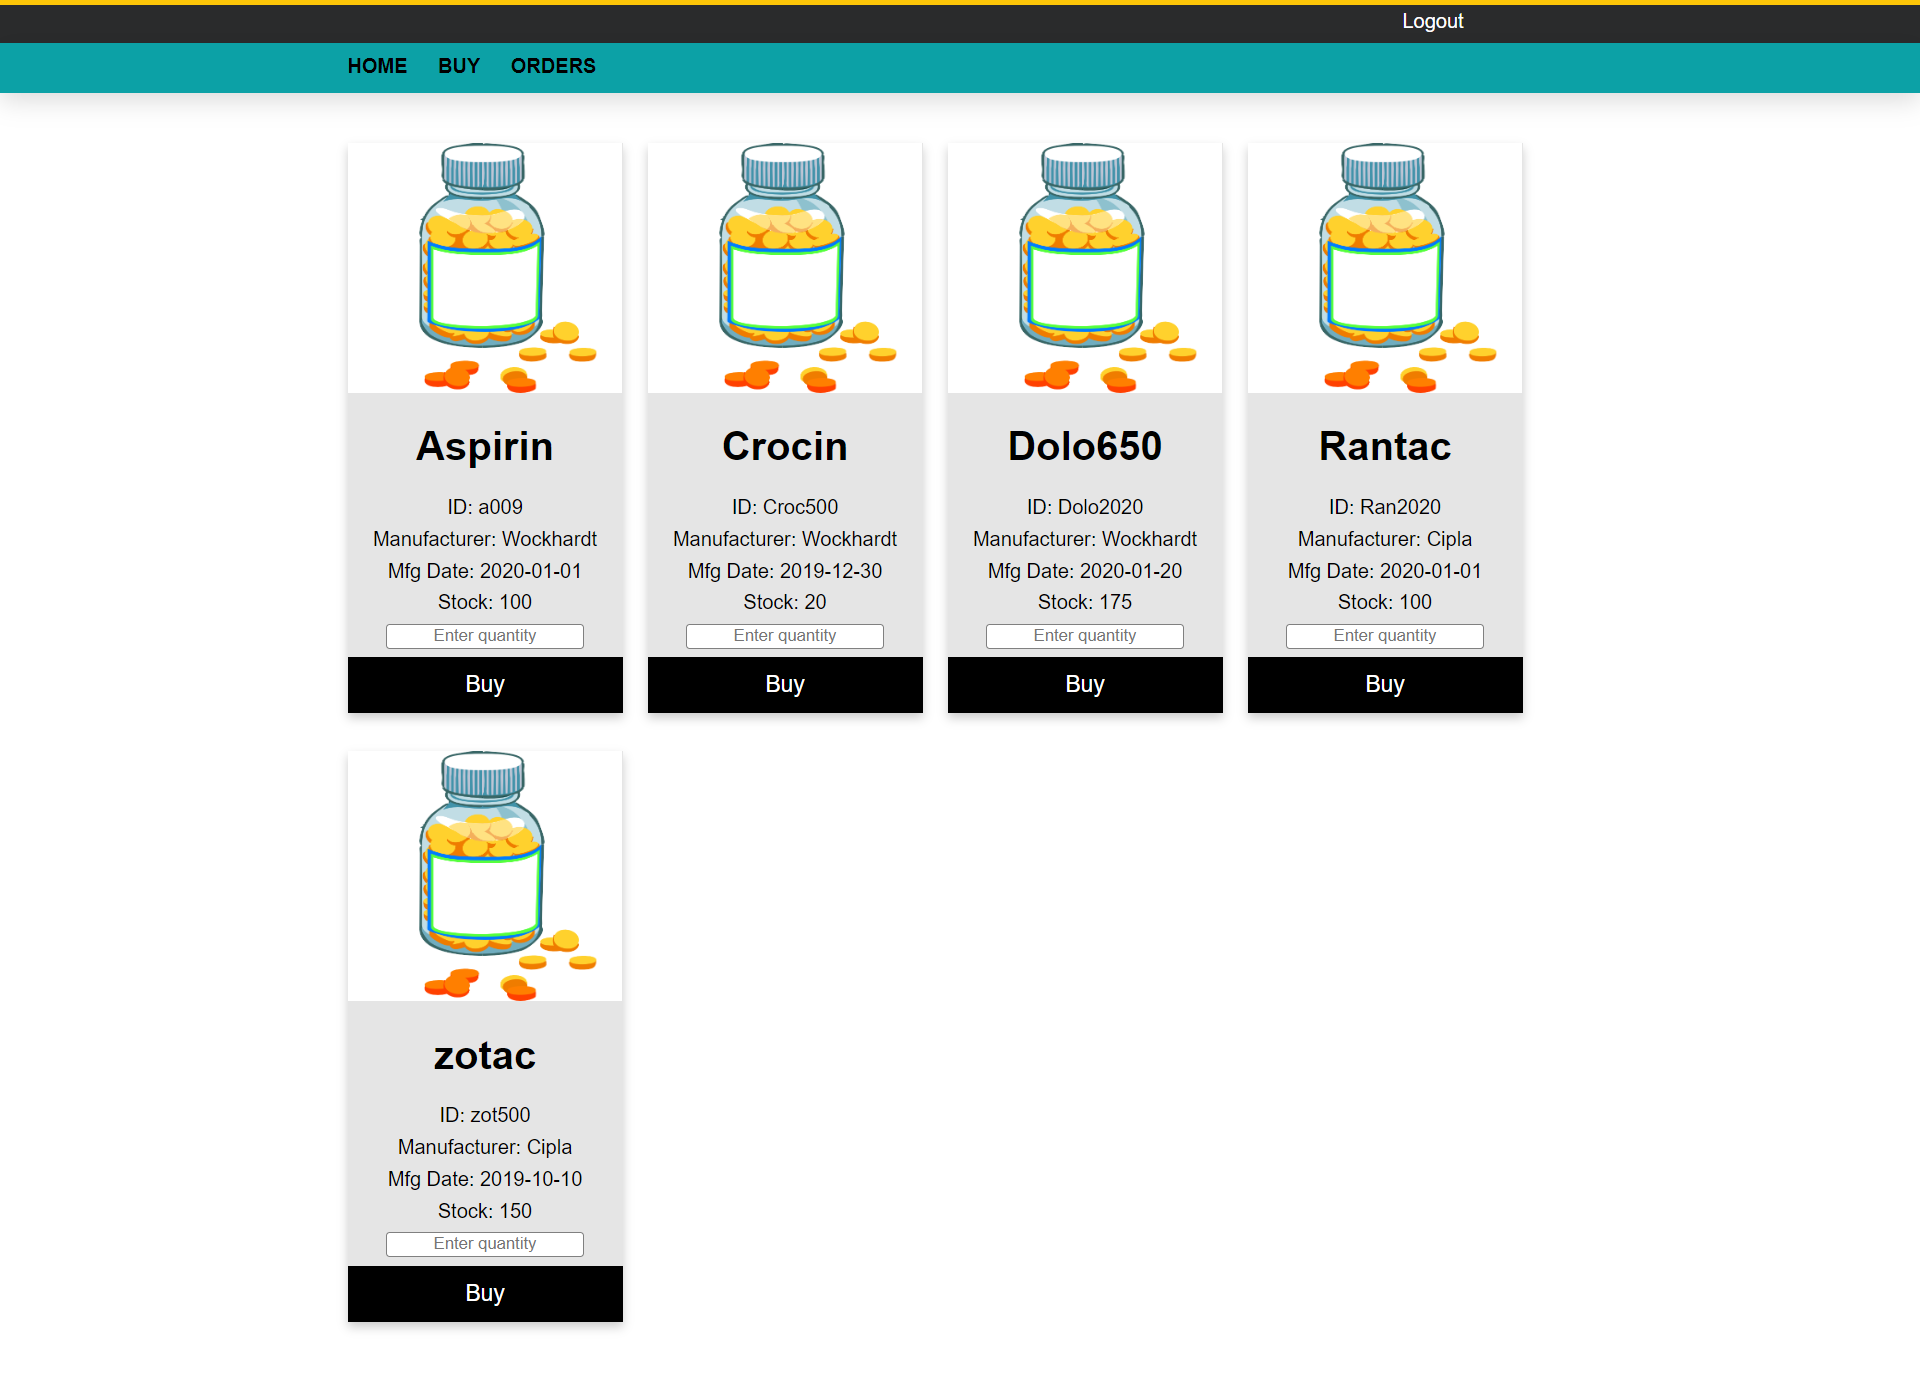Click the Rantac medicine bottle picture
The image size is (1920, 1383).
tap(1384, 266)
